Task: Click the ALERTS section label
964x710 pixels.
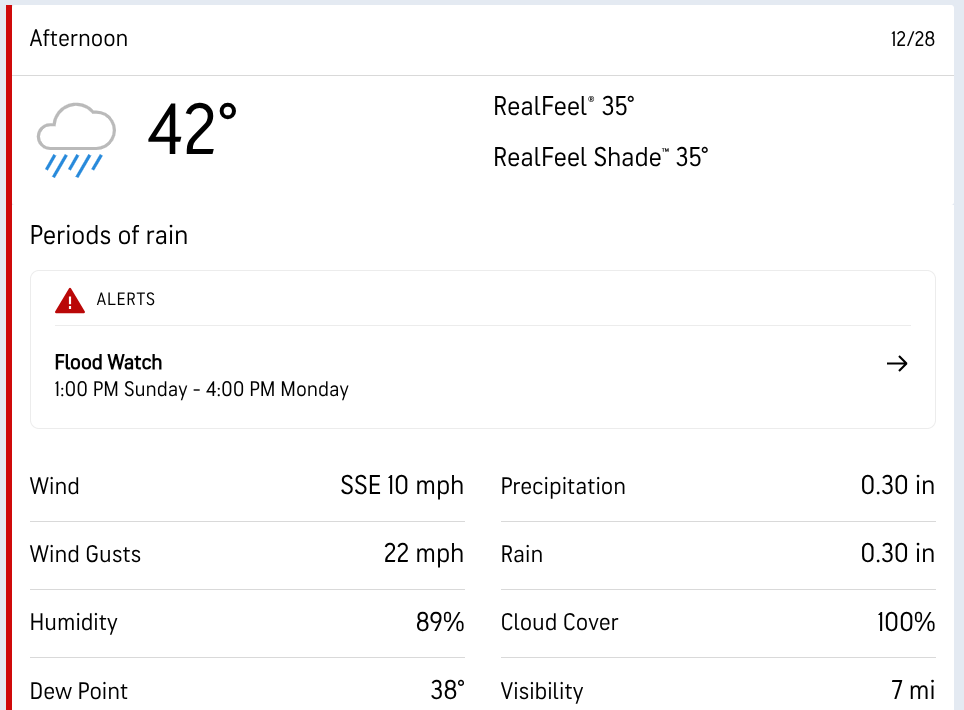Action: (x=125, y=299)
